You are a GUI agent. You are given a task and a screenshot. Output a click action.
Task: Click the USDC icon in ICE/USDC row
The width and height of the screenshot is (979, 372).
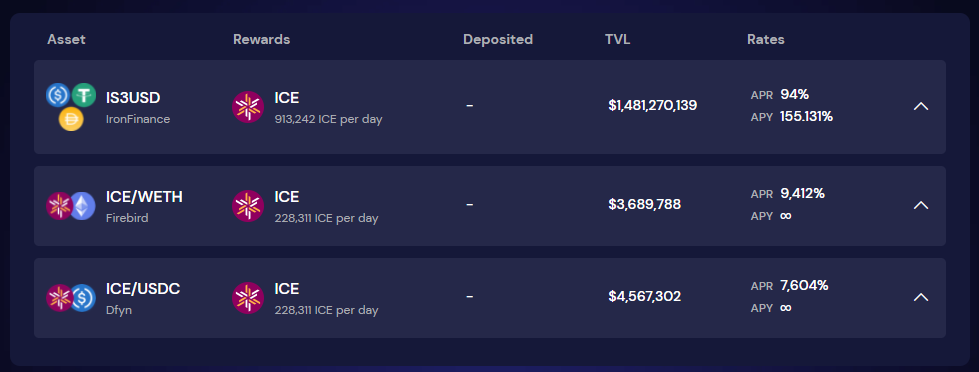(82, 298)
